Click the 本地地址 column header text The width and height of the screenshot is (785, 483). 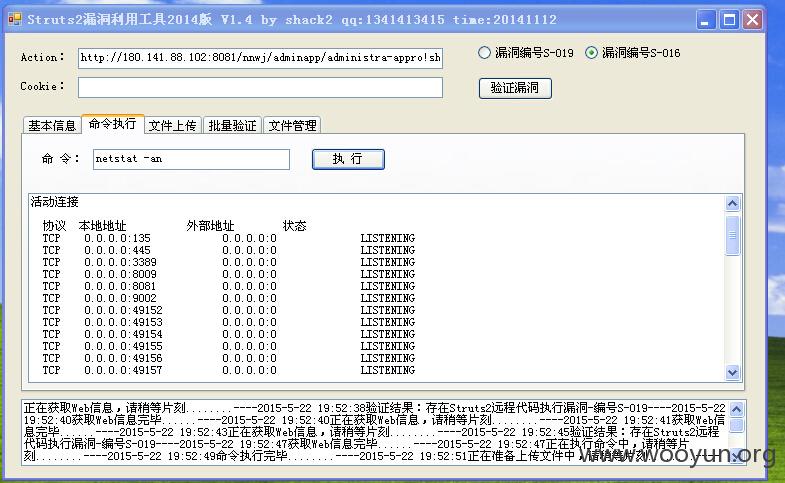pos(102,226)
